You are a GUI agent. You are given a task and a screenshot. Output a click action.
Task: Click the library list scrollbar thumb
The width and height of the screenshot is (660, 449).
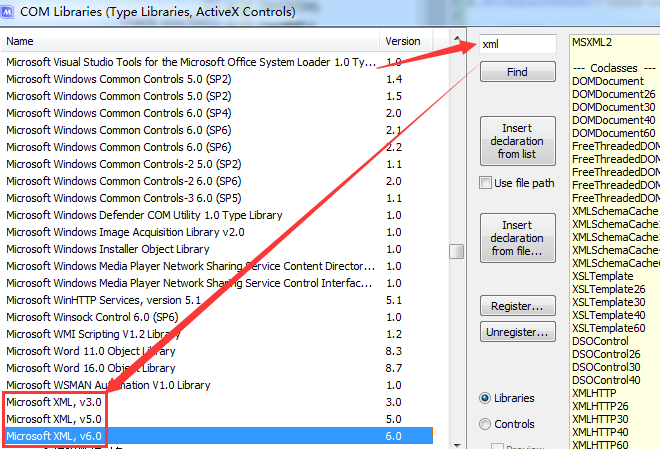(457, 252)
